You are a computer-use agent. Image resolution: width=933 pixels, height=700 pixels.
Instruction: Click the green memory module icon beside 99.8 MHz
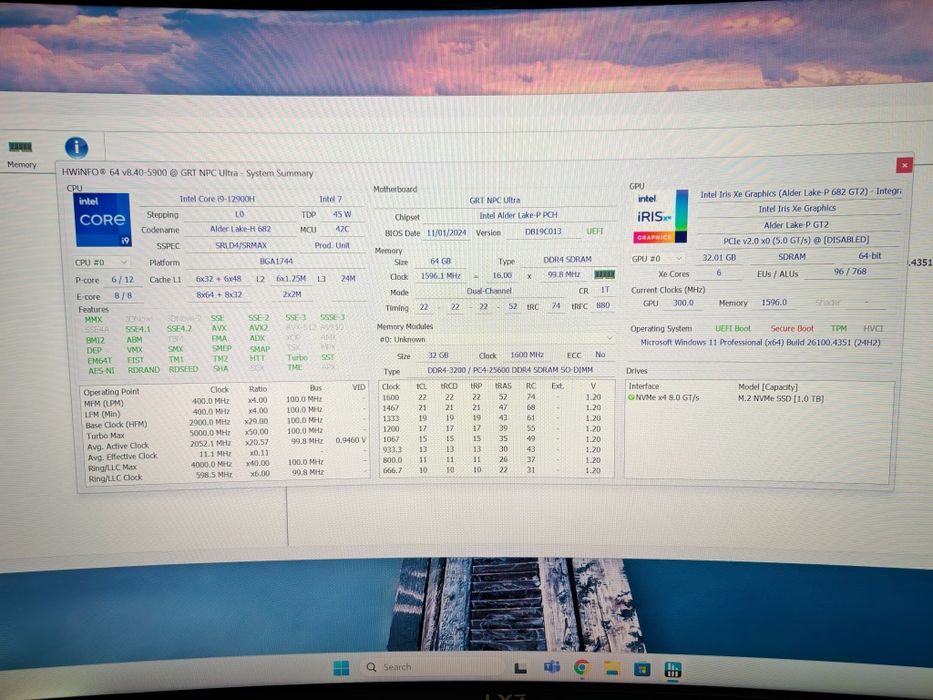604,274
